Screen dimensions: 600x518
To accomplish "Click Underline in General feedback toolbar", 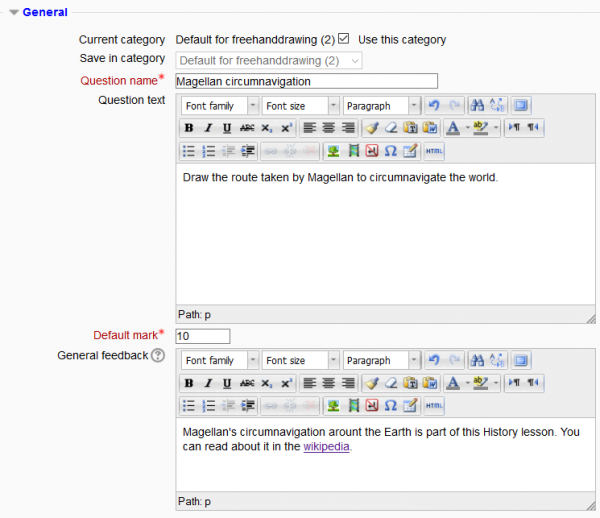I will pos(227,382).
